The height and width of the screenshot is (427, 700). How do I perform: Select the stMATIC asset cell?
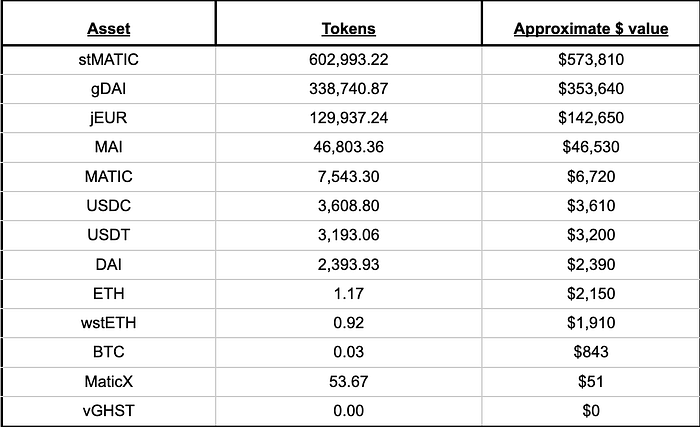click(108, 59)
